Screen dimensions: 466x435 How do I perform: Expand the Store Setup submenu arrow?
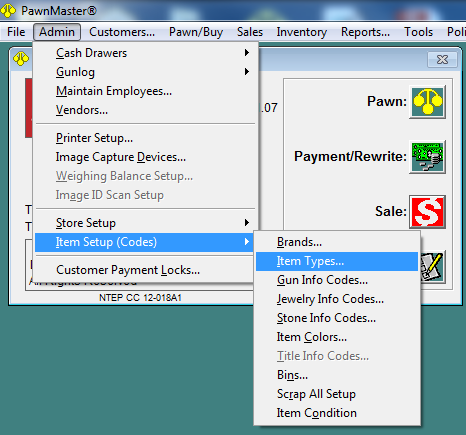pyautogui.click(x=247, y=223)
